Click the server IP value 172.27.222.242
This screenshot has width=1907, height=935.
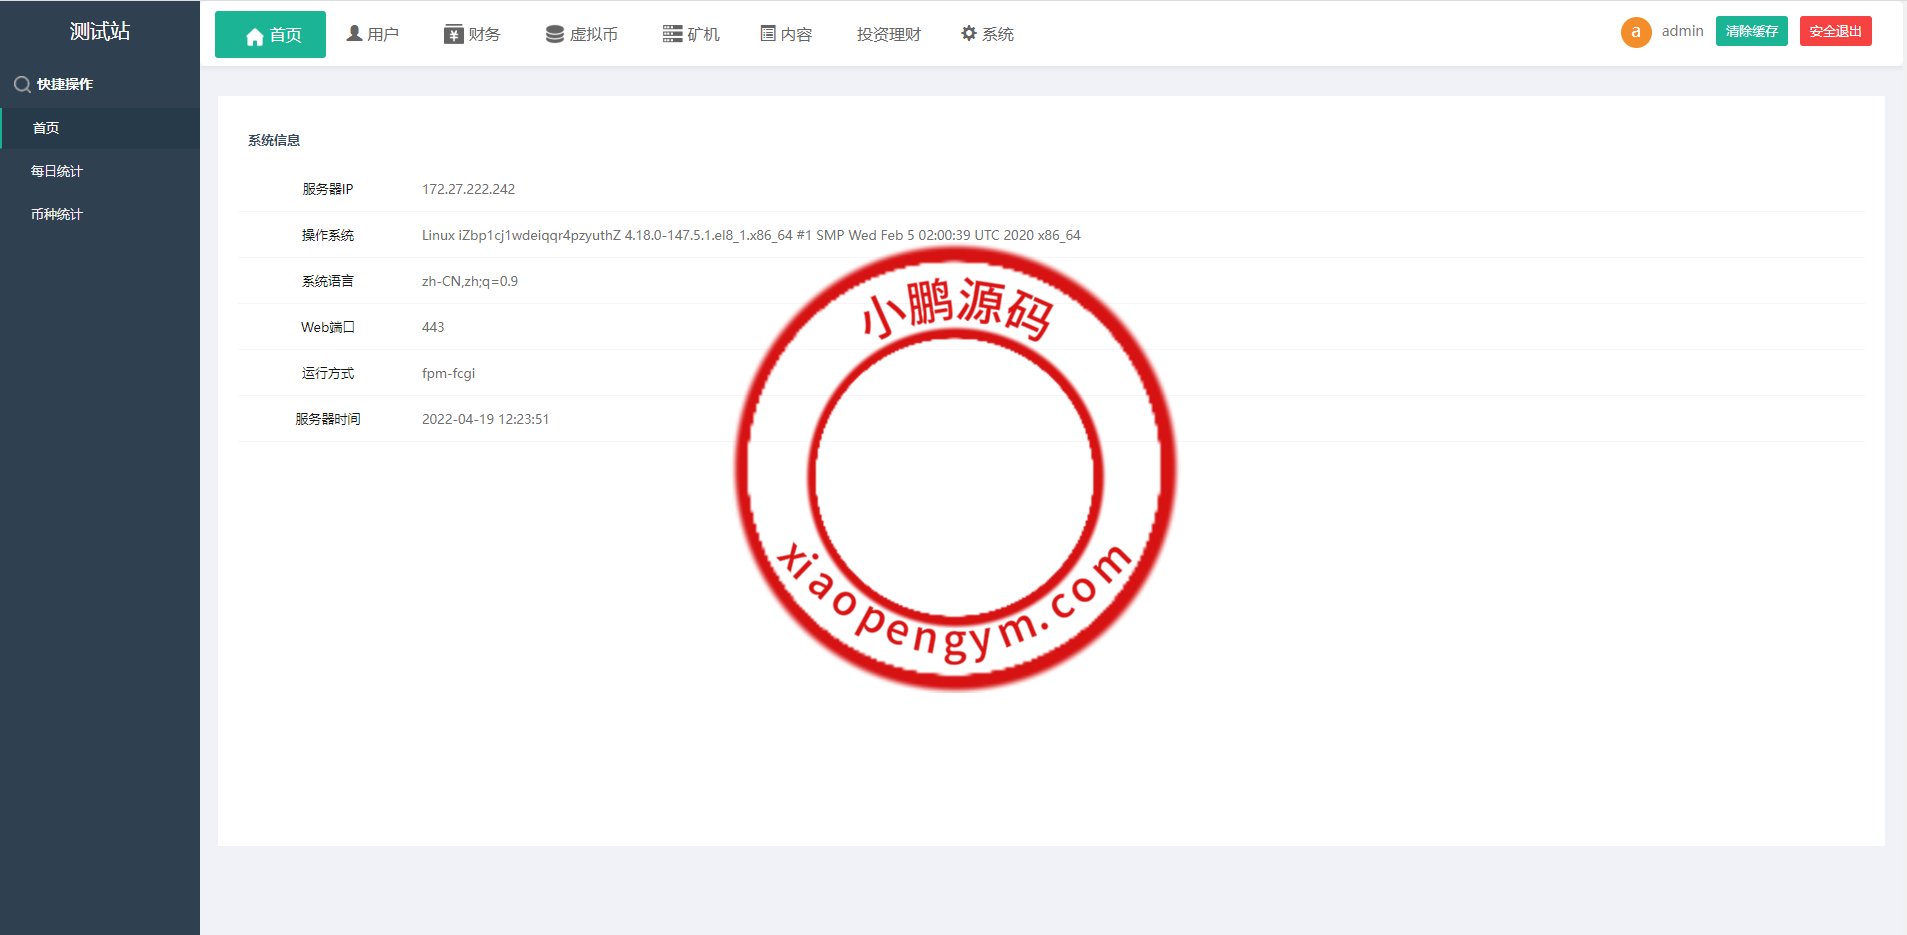point(468,189)
